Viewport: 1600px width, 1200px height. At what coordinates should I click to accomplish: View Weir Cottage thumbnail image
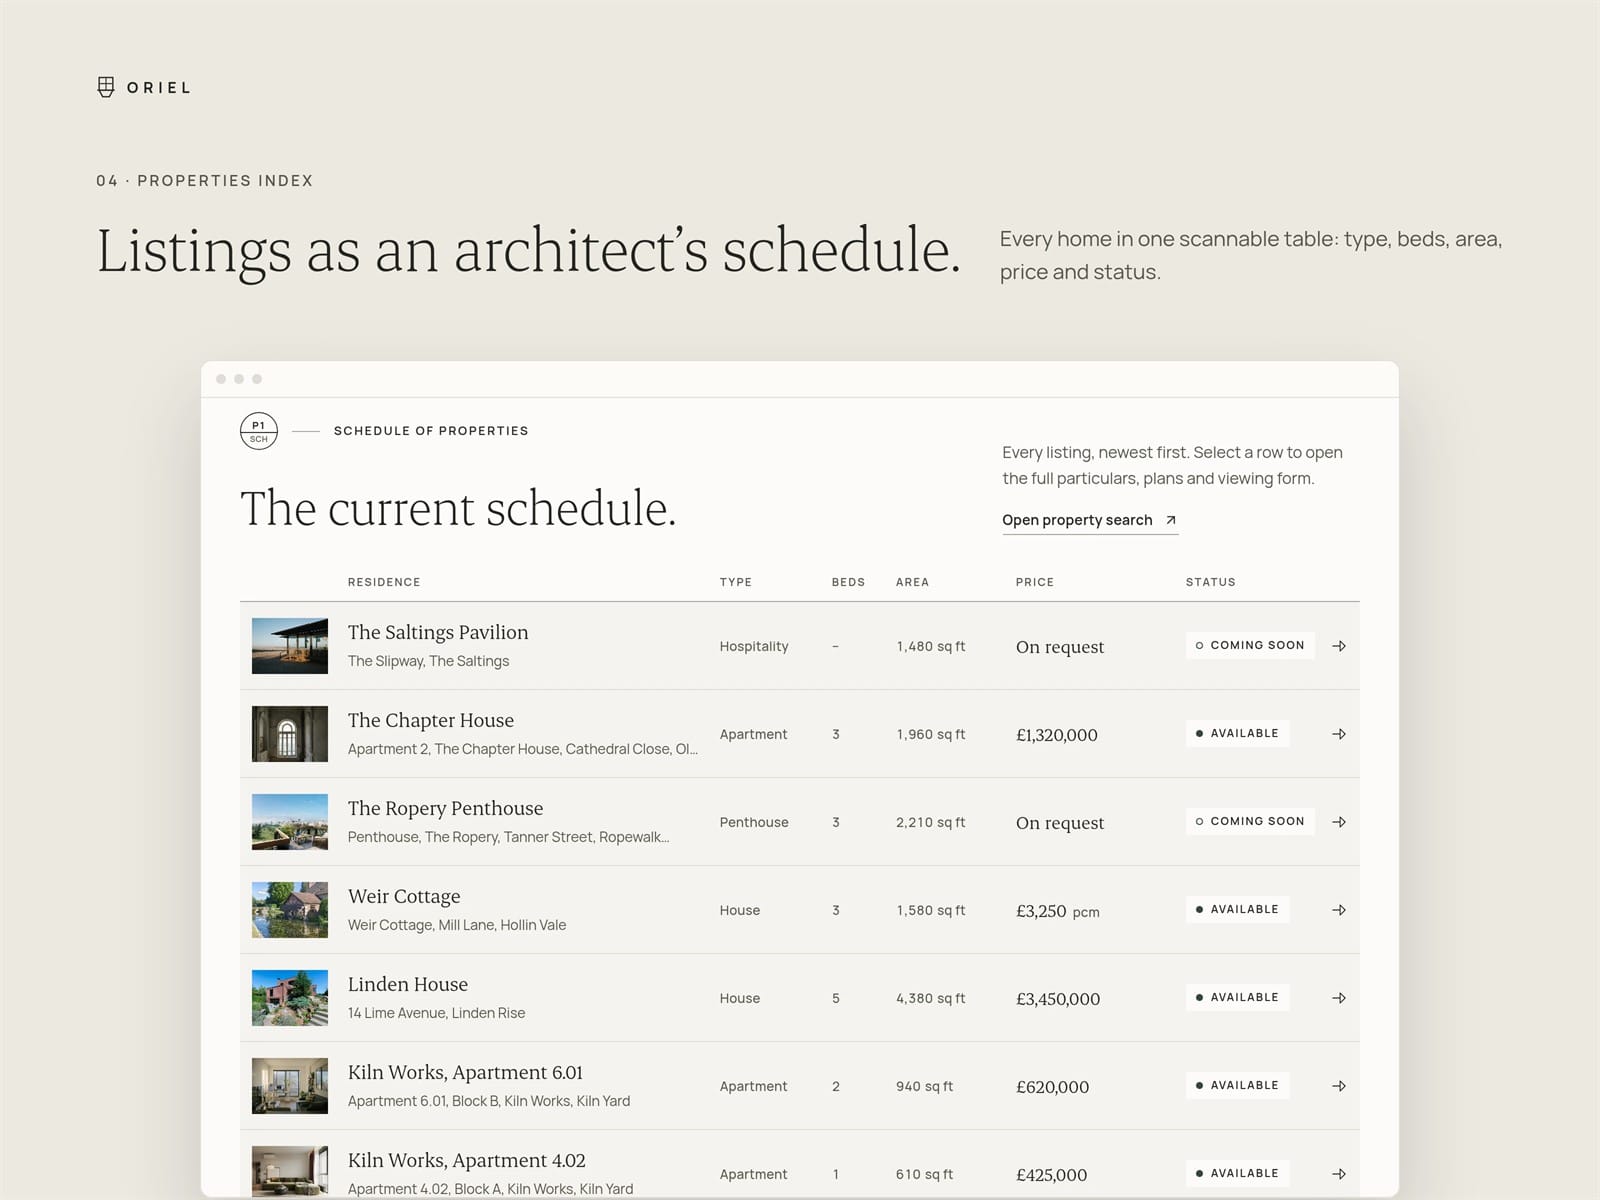[290, 910]
